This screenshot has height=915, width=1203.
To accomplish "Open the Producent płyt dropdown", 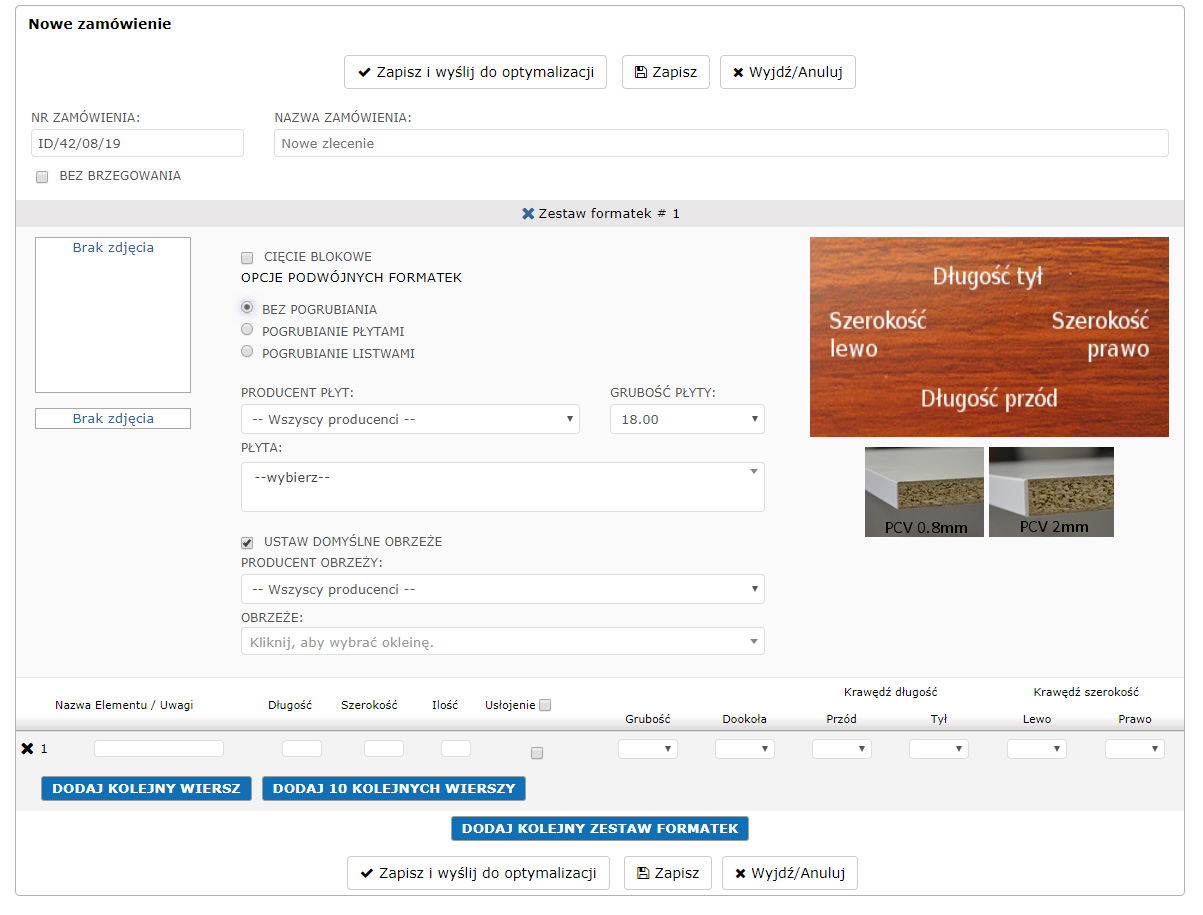I will click(410, 419).
